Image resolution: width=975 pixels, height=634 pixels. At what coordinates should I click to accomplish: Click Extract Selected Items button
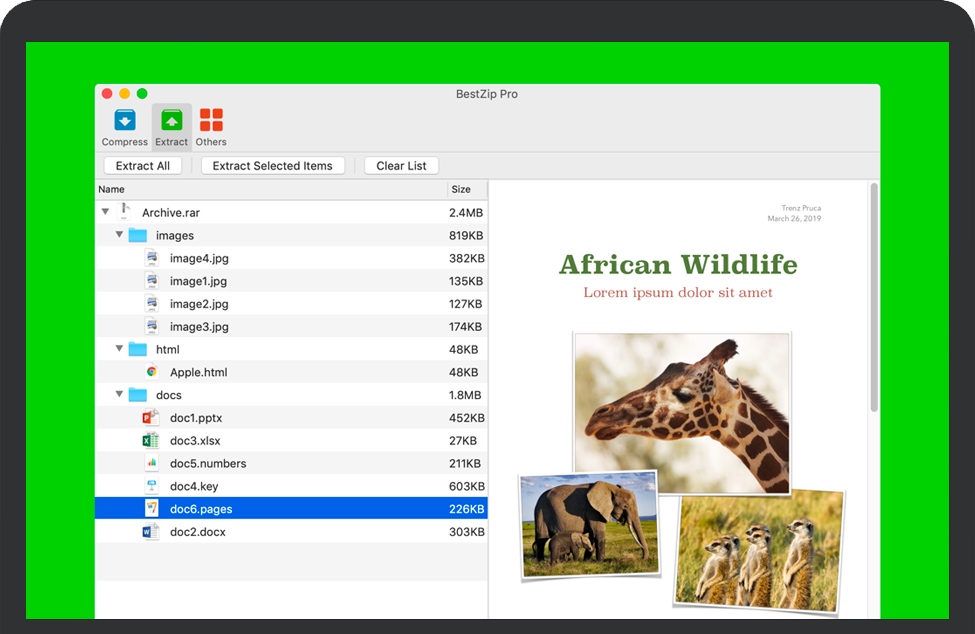(x=272, y=166)
